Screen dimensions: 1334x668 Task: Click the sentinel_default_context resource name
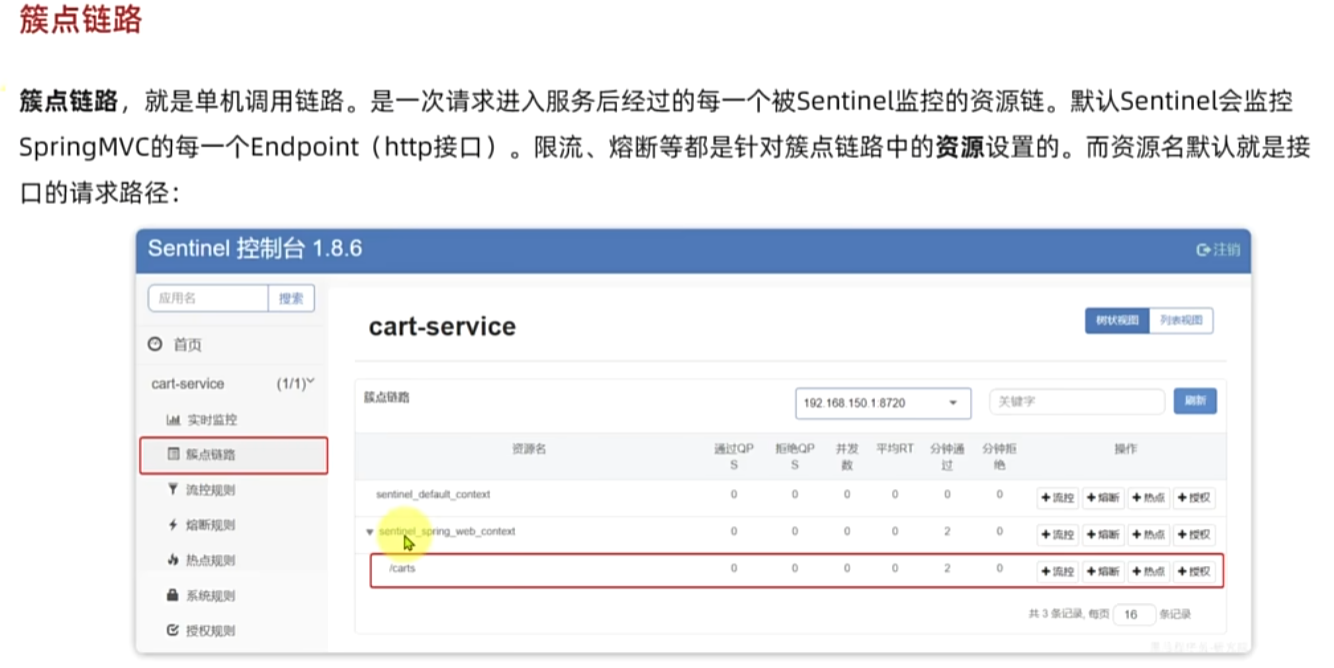pyautogui.click(x=433, y=494)
